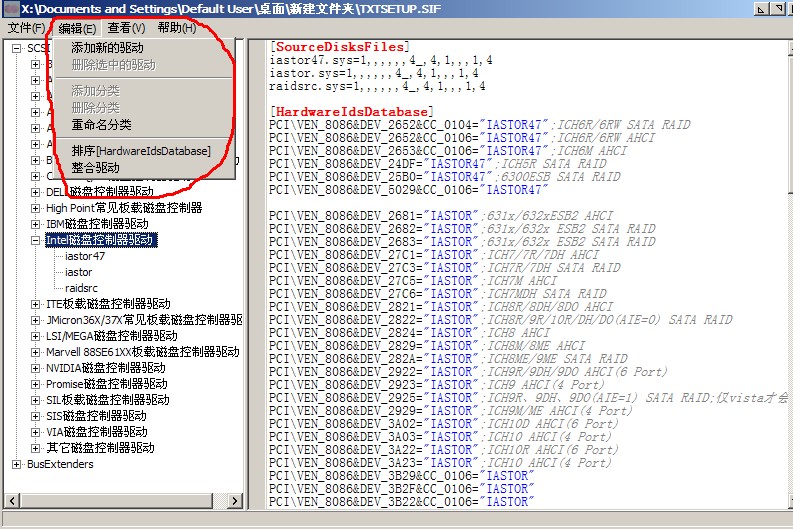
Task: Expand the Marvell 88SE61XX node
Action: 35,352
